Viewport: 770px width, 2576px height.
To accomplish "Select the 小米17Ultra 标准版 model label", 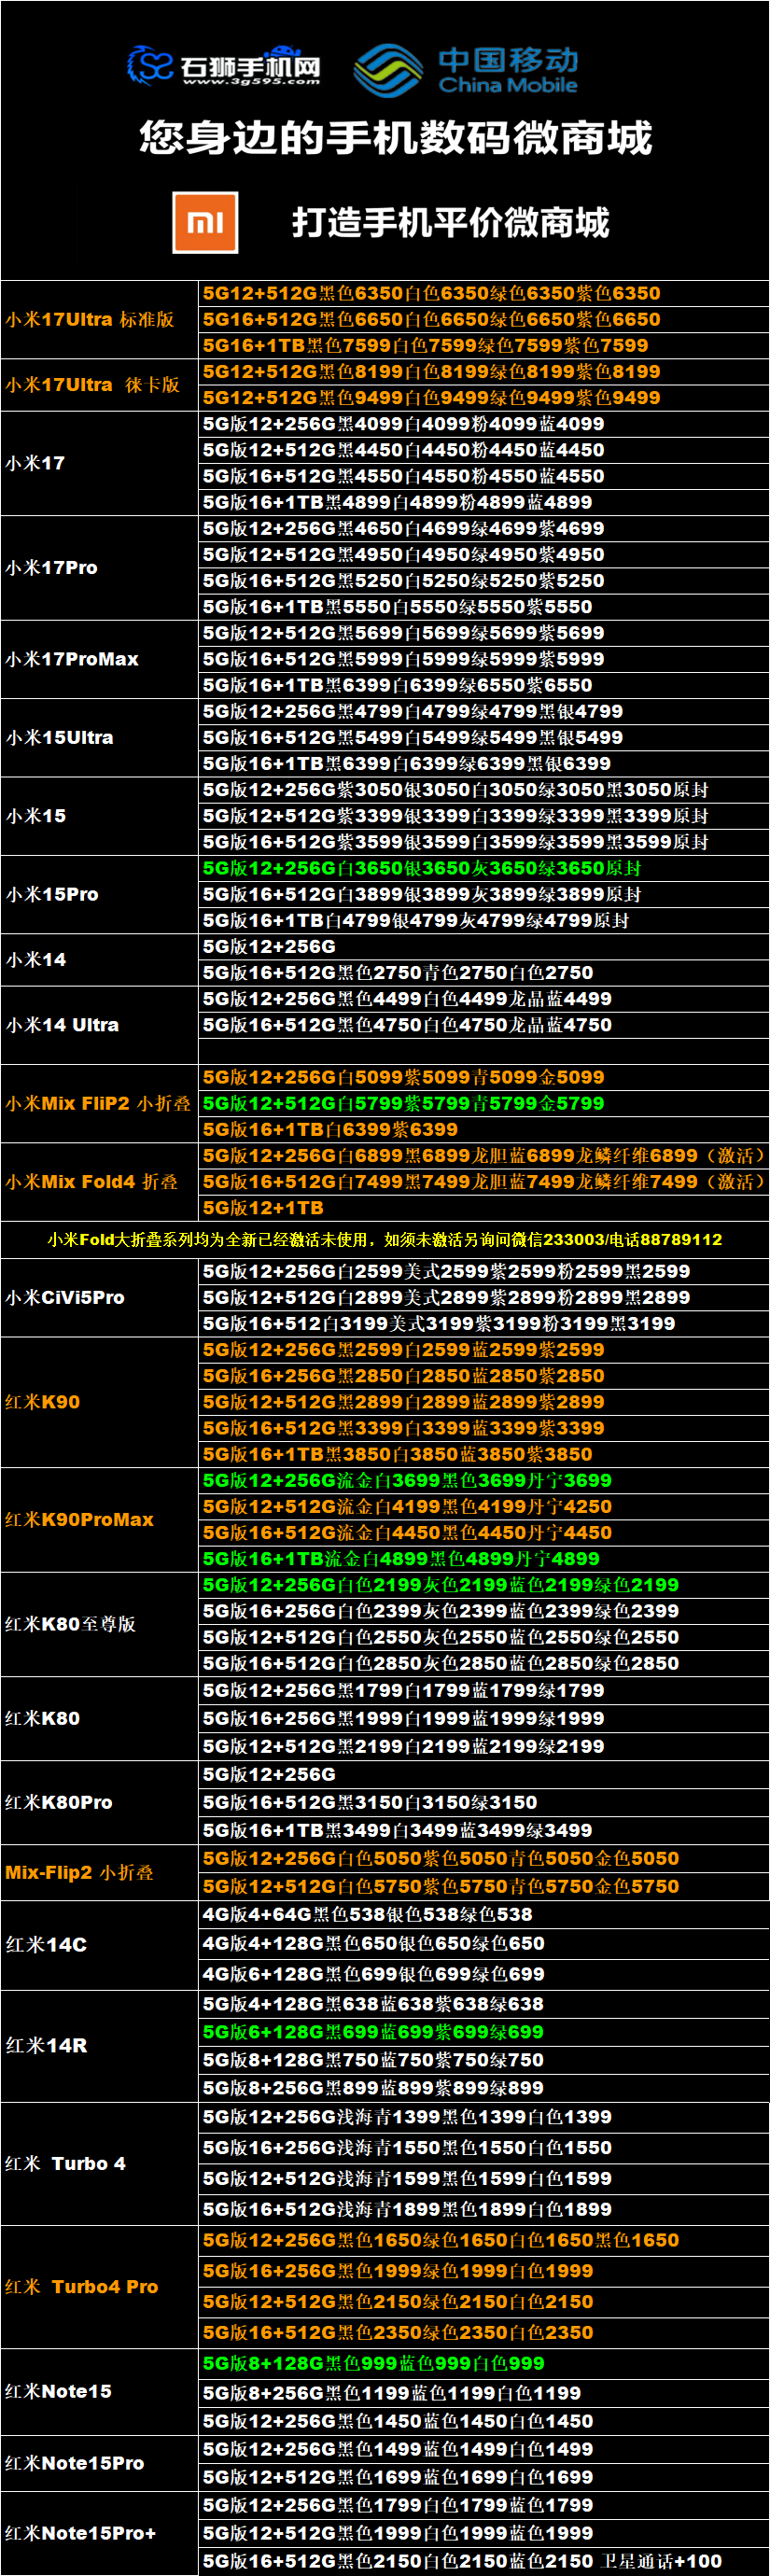I will click(x=90, y=320).
